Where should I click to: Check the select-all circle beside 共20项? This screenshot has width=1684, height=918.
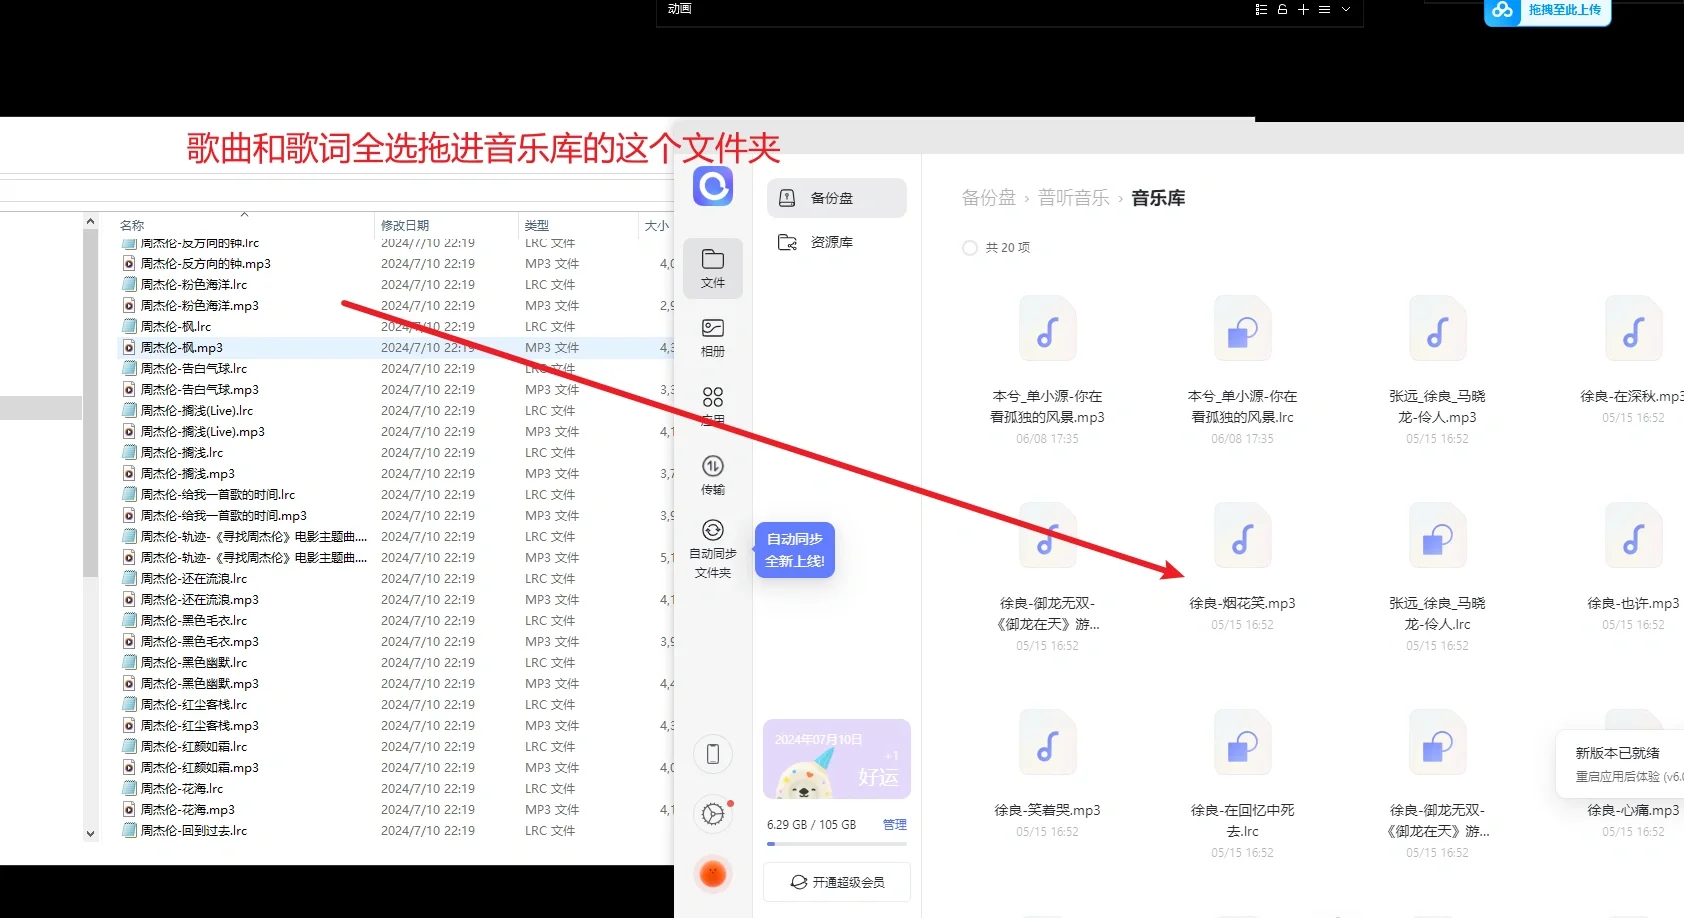point(969,247)
